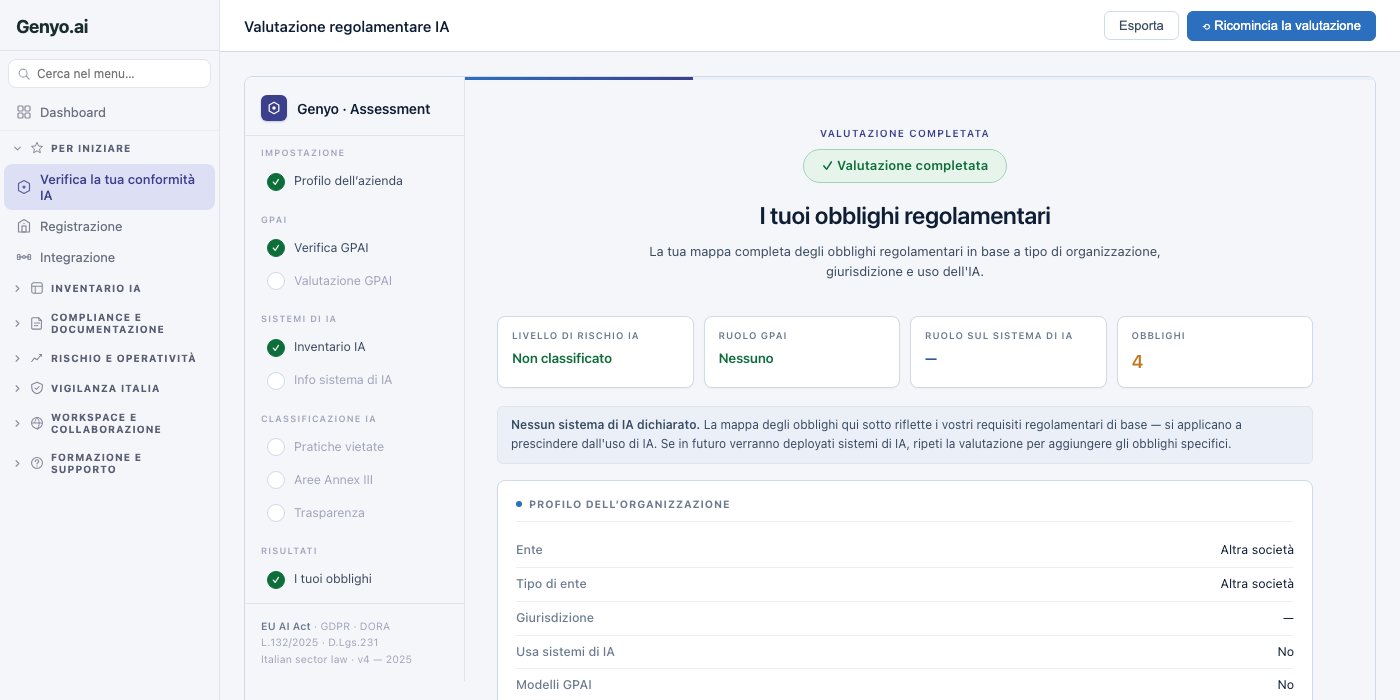Screen dimensions: 1400x700
Task: Collapse the Per iniziare section chevron
Action: tap(18, 148)
